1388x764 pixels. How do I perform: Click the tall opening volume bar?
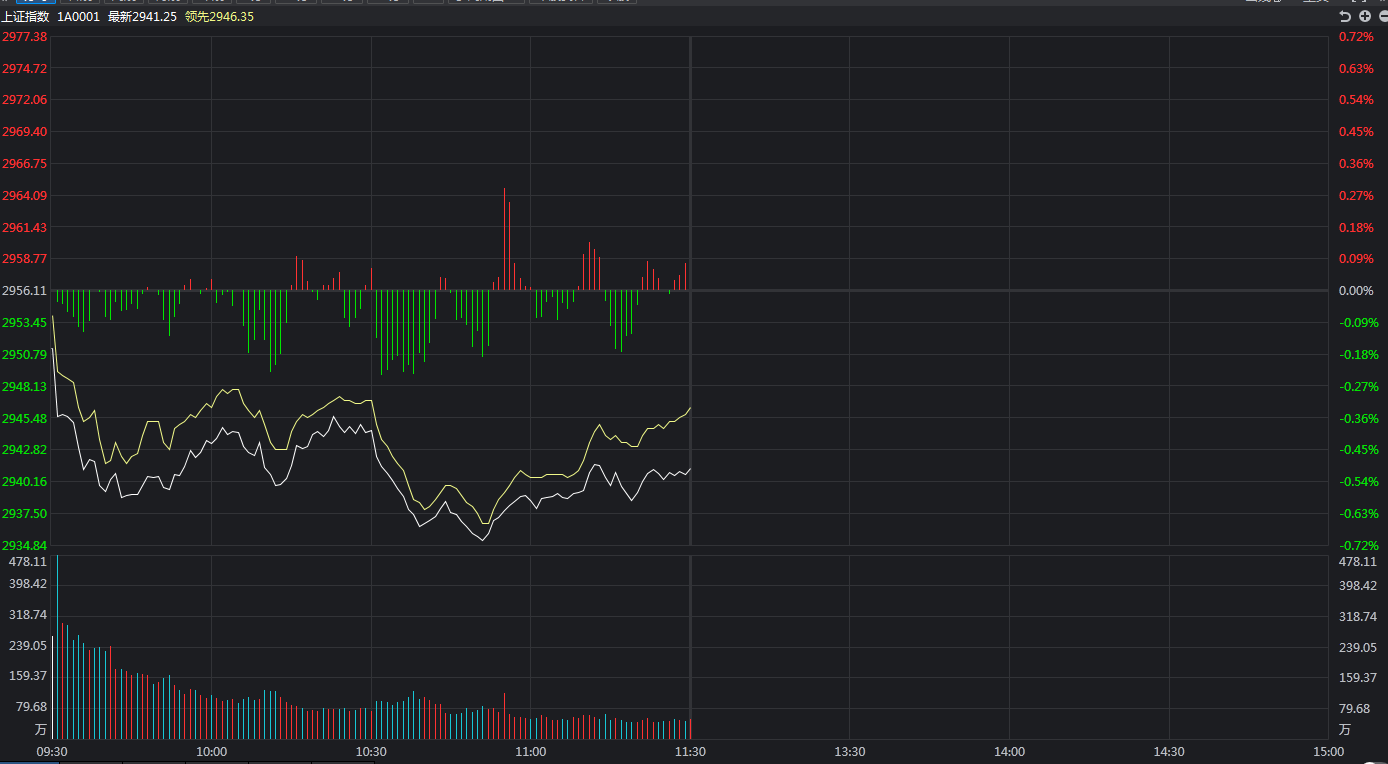click(57, 647)
